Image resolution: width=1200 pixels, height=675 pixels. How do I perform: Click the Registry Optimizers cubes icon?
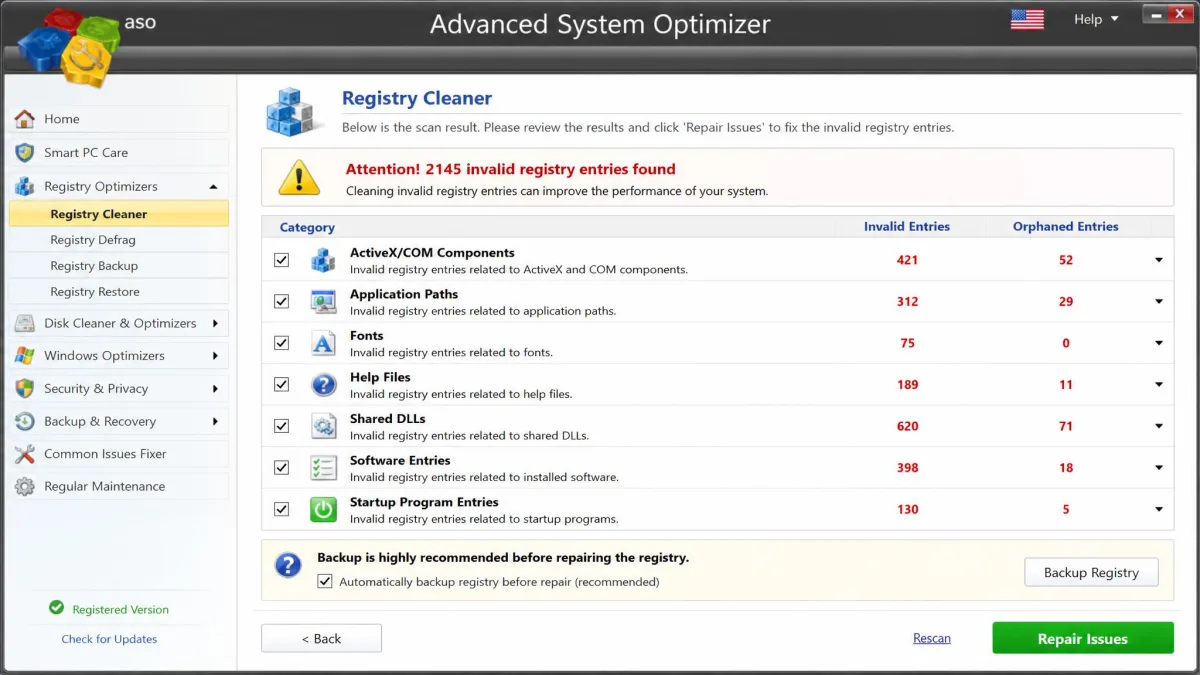25,187
